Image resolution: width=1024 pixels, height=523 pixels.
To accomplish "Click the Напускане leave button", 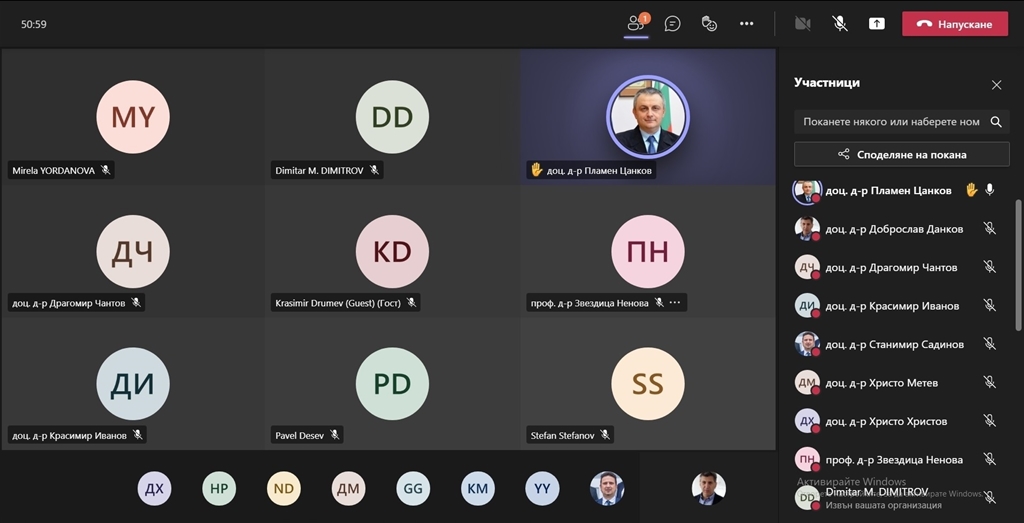I will (x=955, y=24).
